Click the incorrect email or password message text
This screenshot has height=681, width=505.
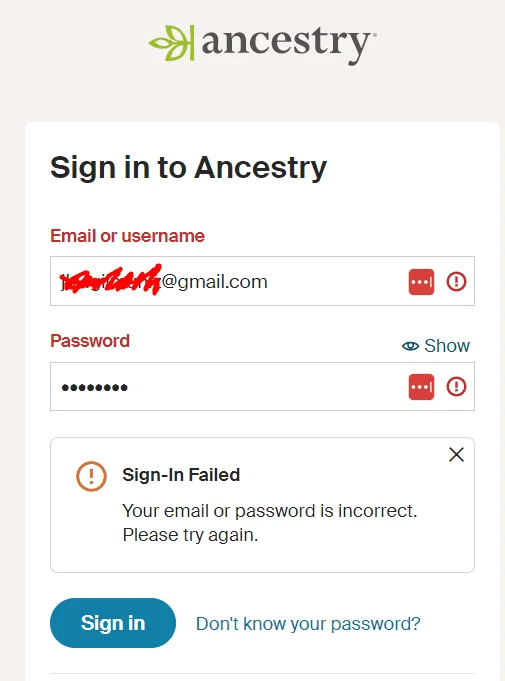[270, 523]
